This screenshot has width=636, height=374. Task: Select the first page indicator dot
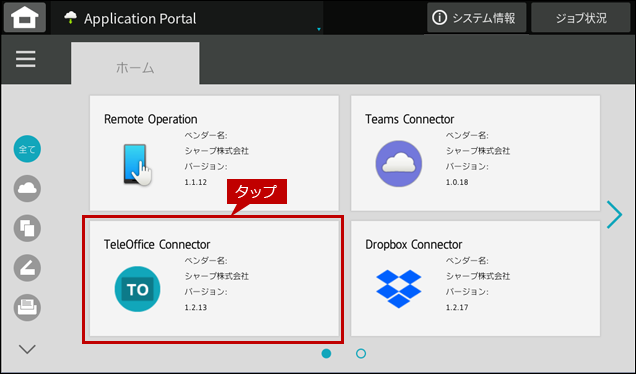pyautogui.click(x=326, y=353)
